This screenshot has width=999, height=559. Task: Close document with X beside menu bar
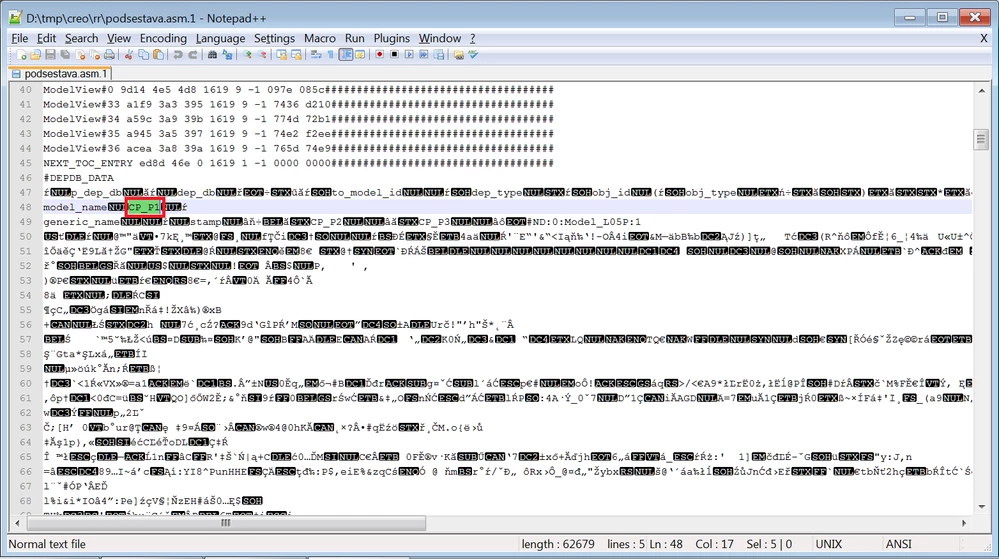tap(984, 38)
